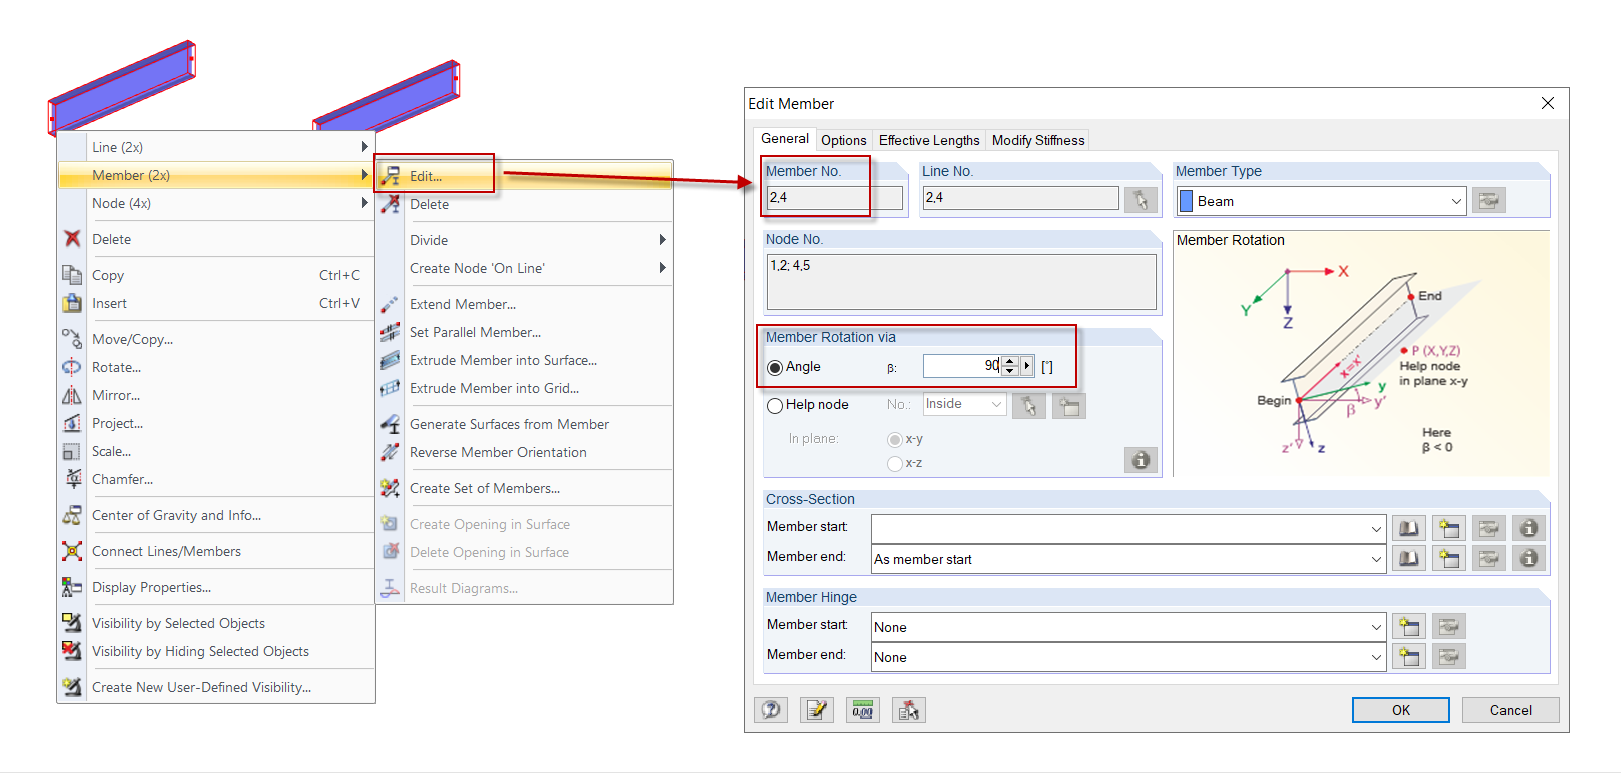Viewport: 1621px width, 774px height.
Task: Click the Rotate icon in context menu
Action: pyautogui.click(x=72, y=367)
